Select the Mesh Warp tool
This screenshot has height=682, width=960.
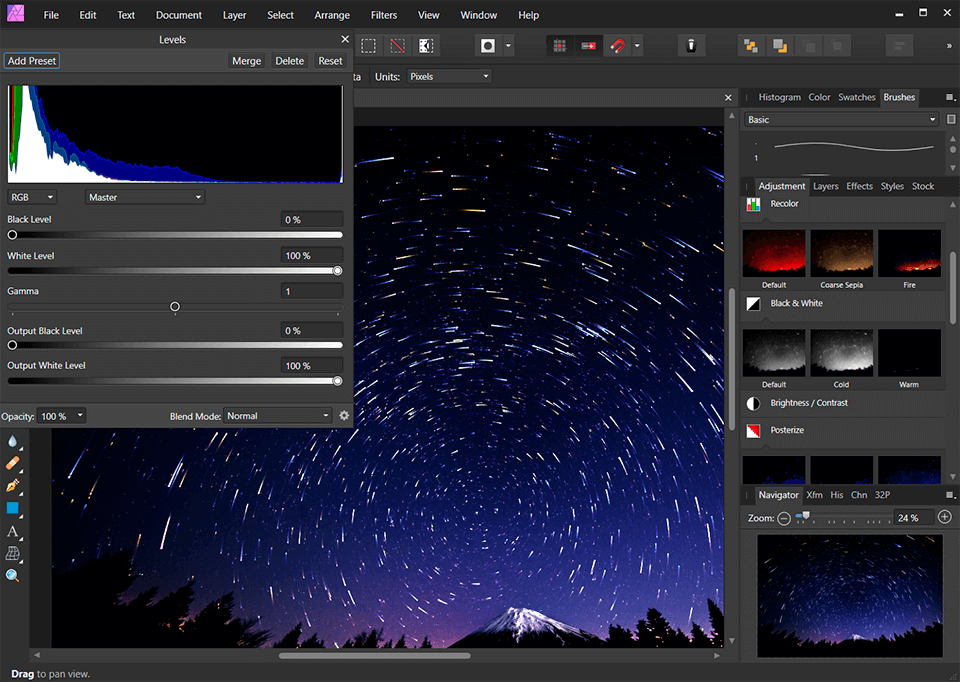click(x=12, y=553)
